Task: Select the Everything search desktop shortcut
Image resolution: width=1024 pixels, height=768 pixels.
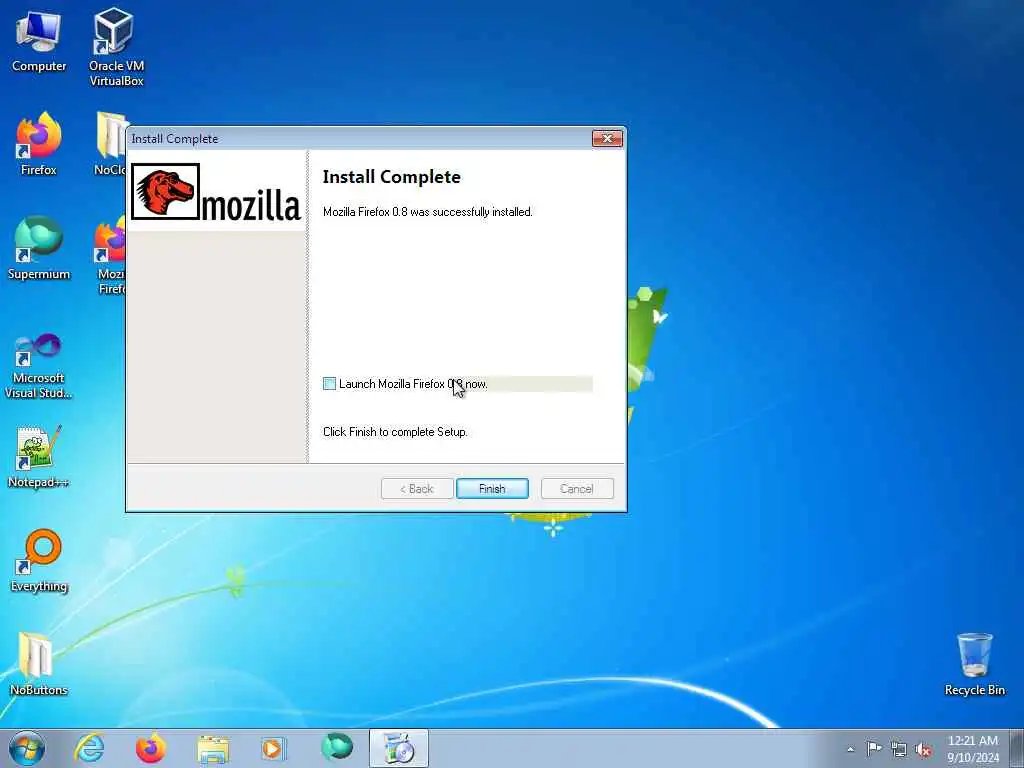Action: pyautogui.click(x=39, y=560)
